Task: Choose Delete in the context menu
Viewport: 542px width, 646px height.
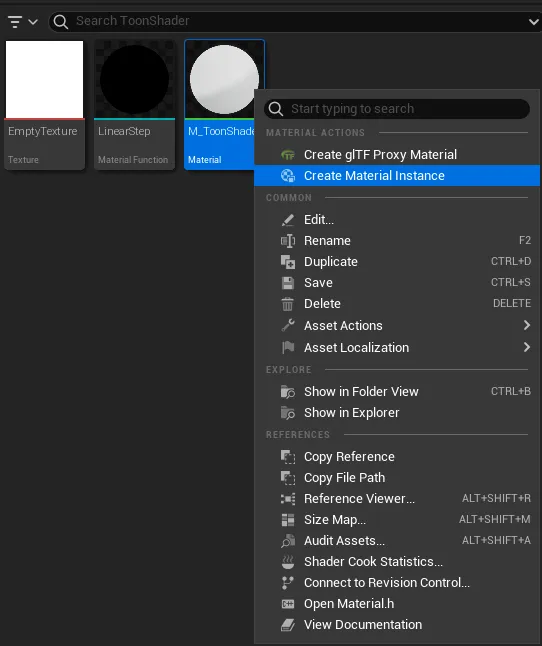Action: tap(397, 304)
